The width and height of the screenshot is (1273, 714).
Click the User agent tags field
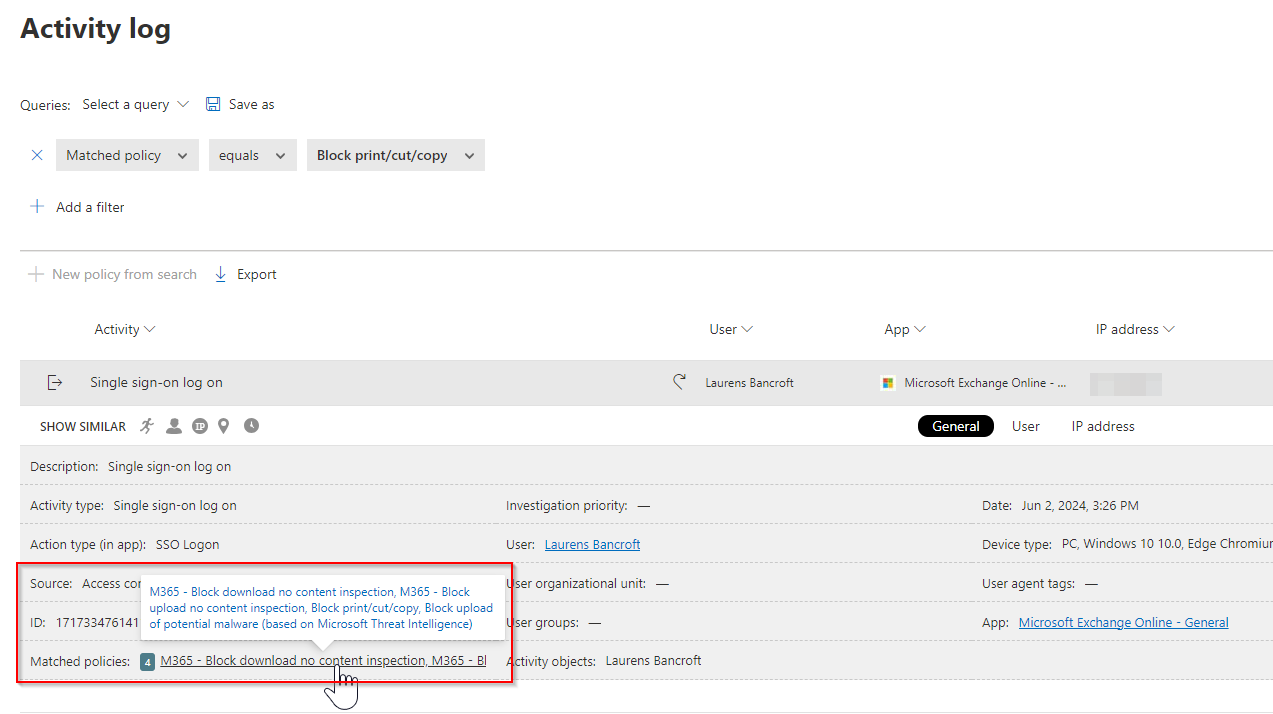click(1040, 583)
